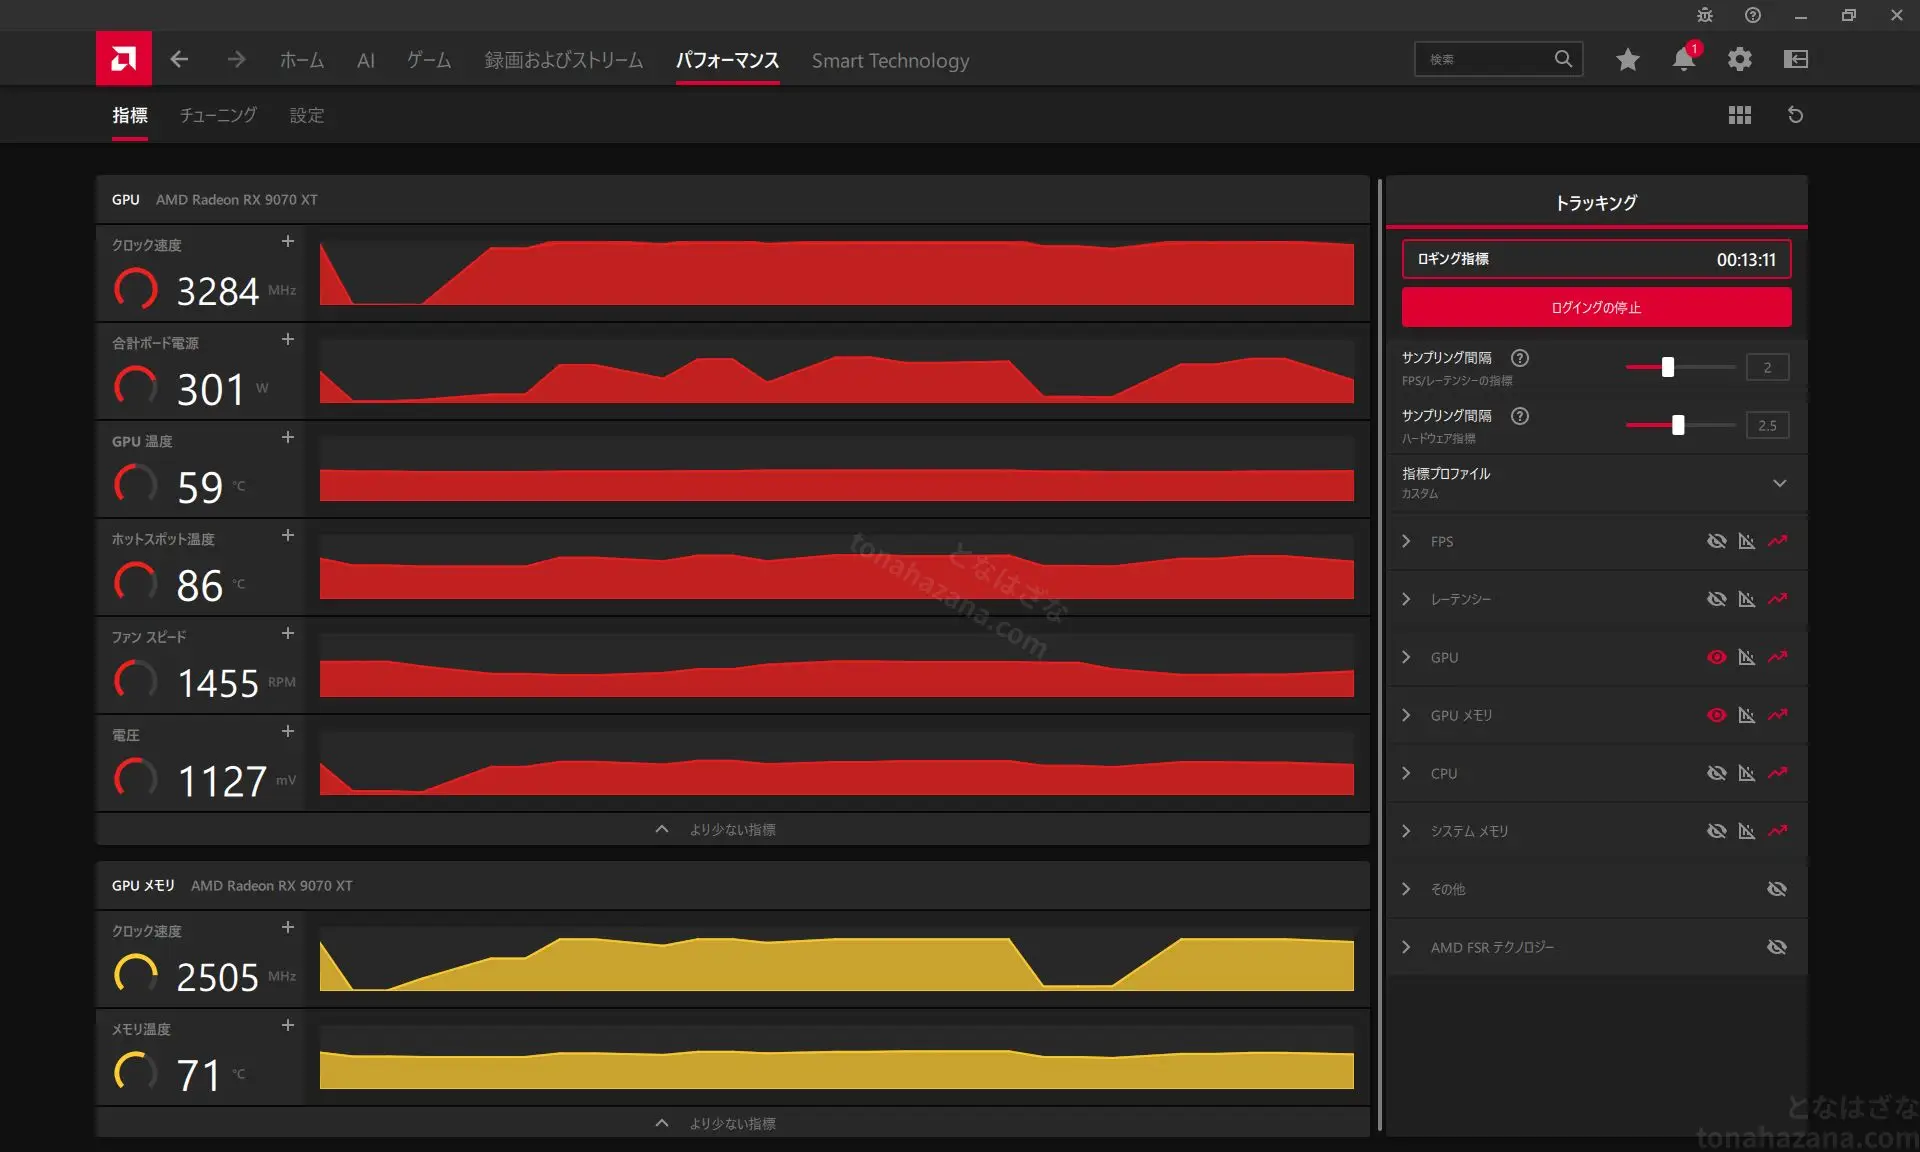Open the 指標プロファイル dropdown
Image resolution: width=1920 pixels, height=1152 pixels.
click(x=1597, y=483)
